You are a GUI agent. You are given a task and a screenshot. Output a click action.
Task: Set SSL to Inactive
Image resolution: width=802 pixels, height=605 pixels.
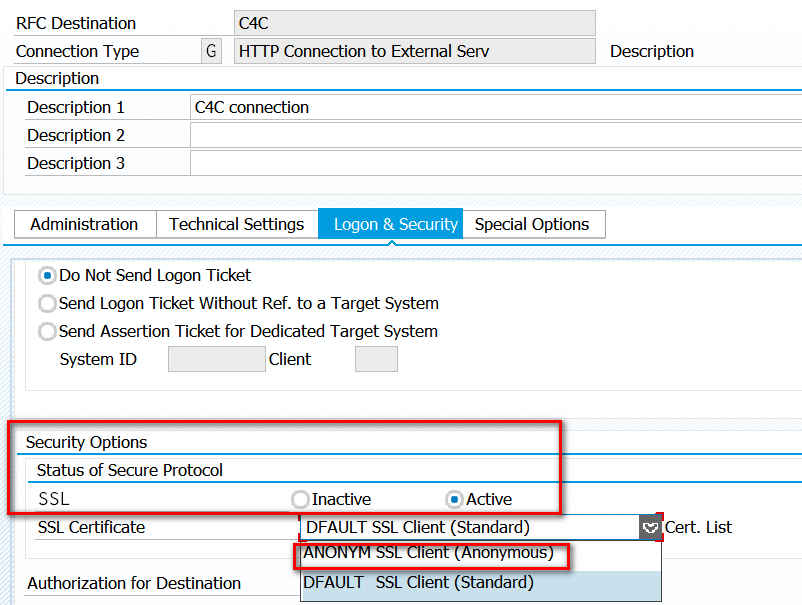click(300, 499)
